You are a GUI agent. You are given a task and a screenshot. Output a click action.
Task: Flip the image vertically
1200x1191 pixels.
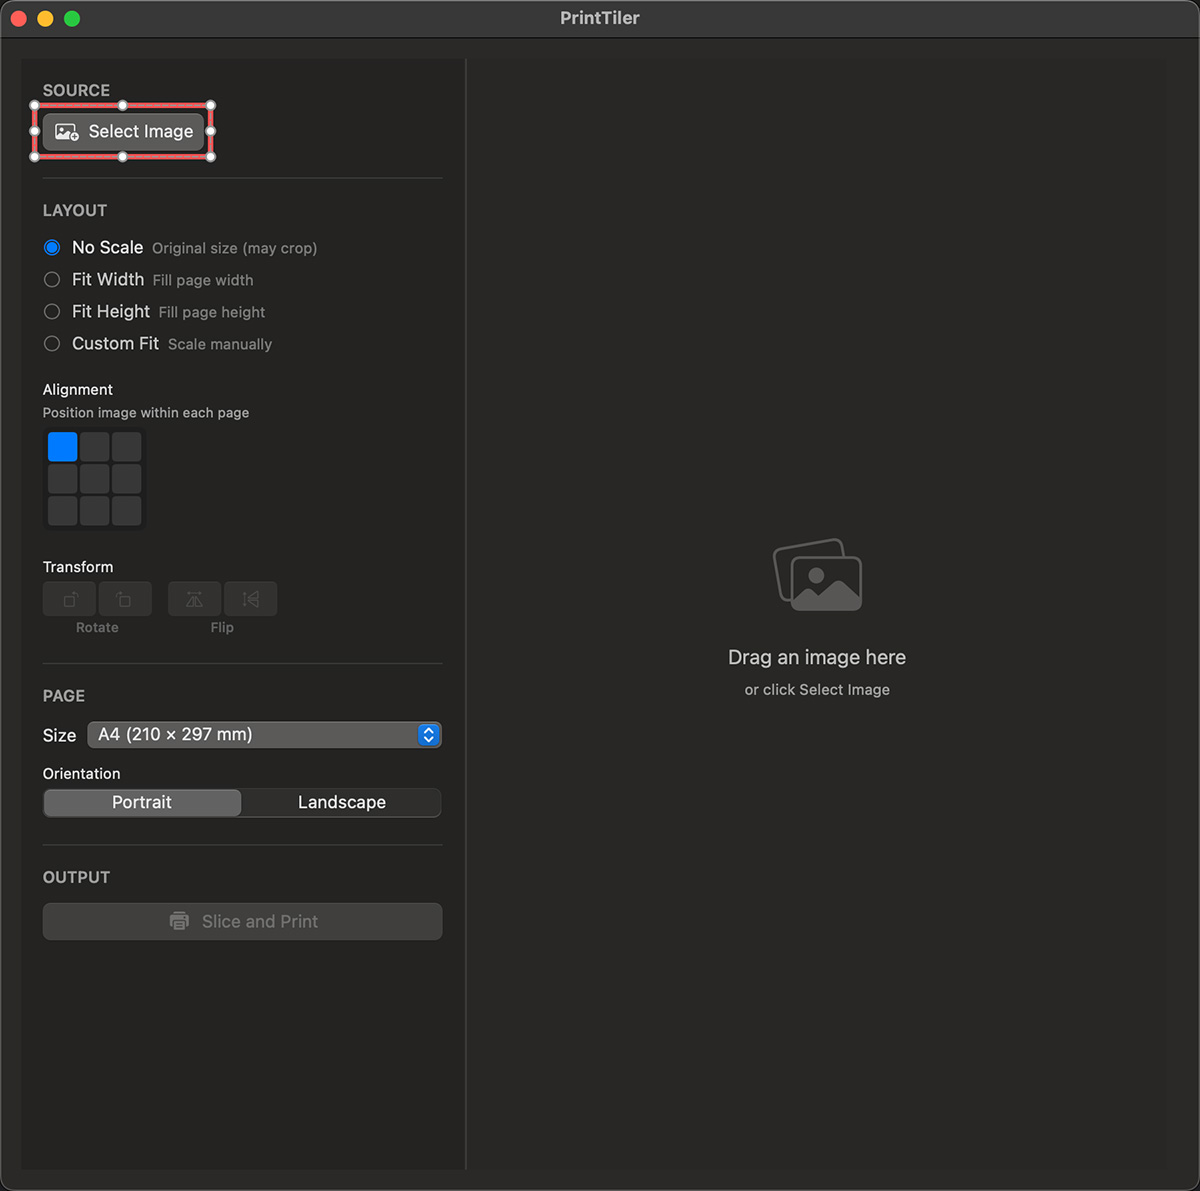tap(250, 598)
